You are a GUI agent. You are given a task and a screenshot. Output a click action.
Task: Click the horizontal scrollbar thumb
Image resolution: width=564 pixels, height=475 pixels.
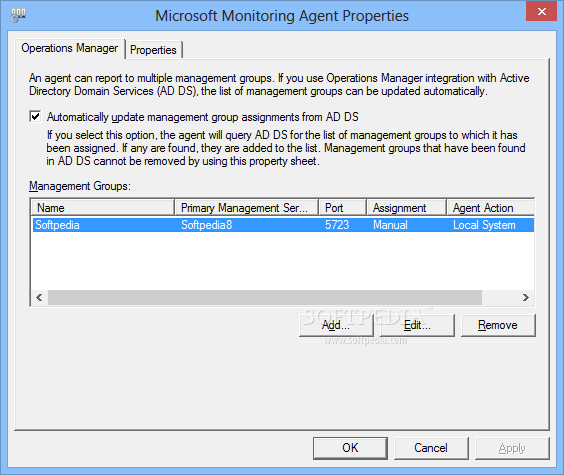(x=265, y=297)
